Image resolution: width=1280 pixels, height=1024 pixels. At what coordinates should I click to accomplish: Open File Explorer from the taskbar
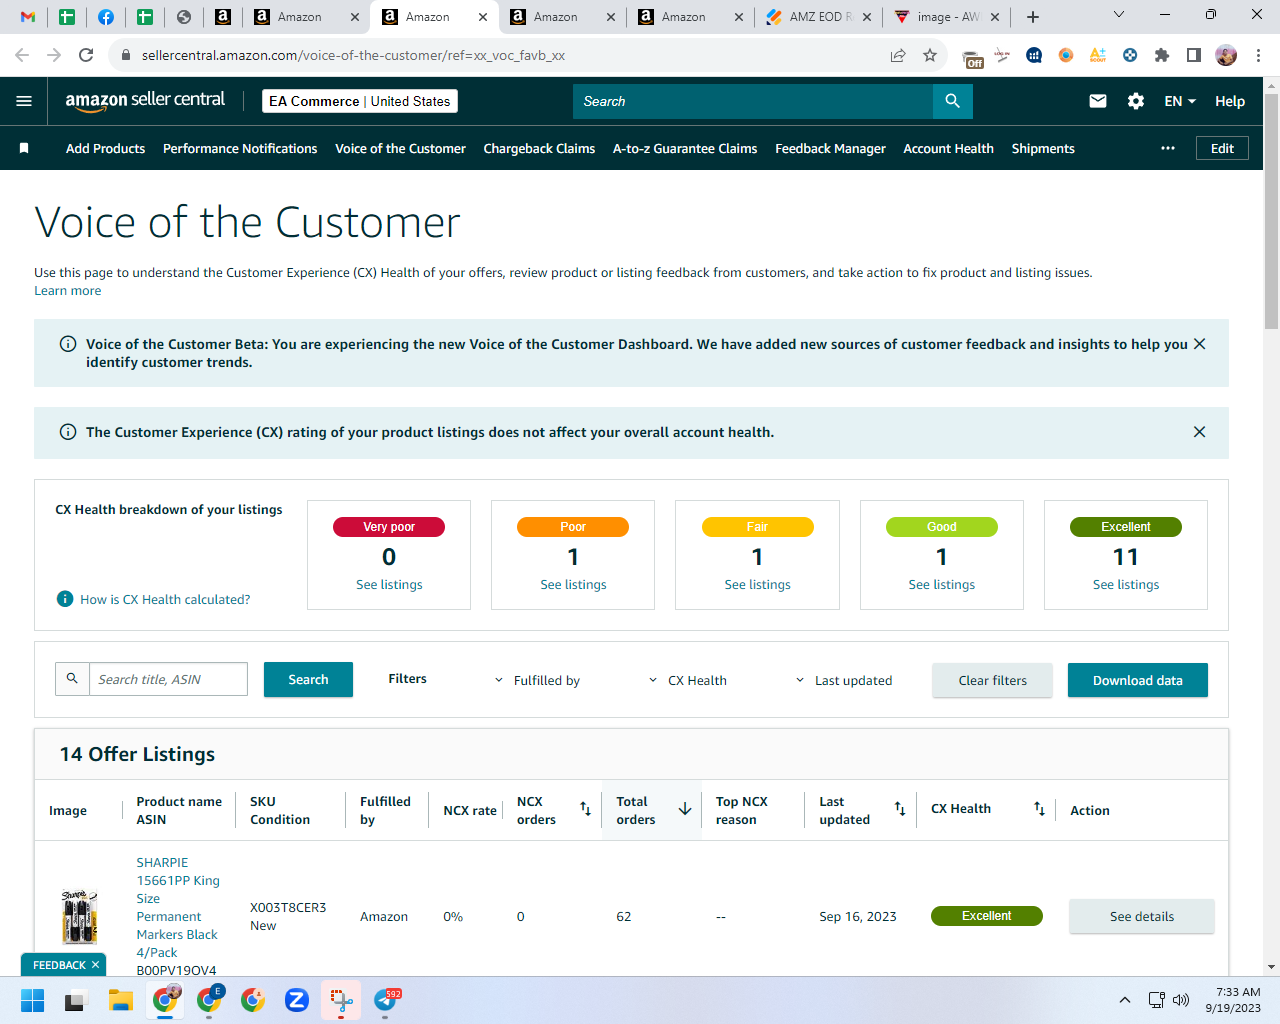pos(121,1000)
